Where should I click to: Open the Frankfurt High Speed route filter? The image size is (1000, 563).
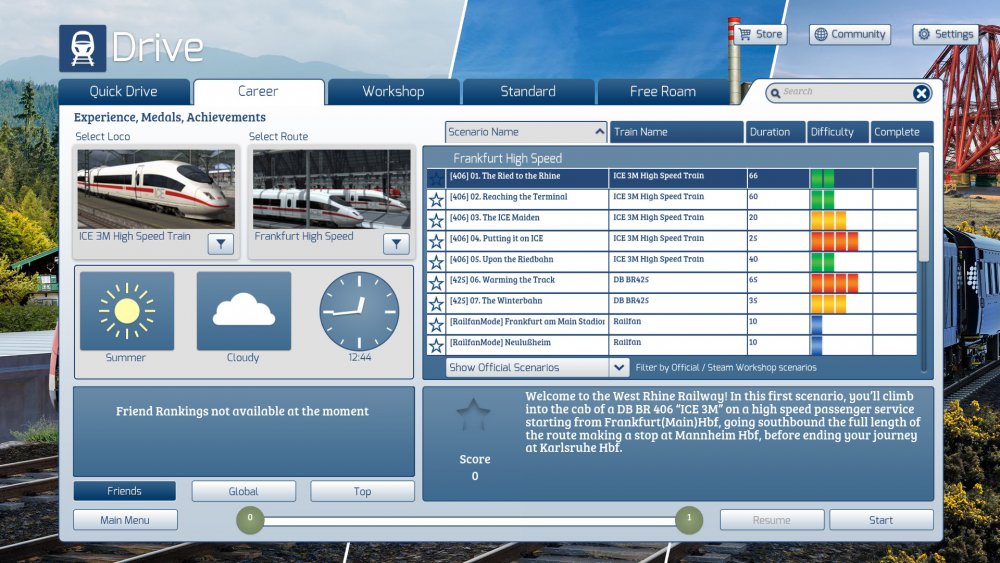tap(396, 244)
